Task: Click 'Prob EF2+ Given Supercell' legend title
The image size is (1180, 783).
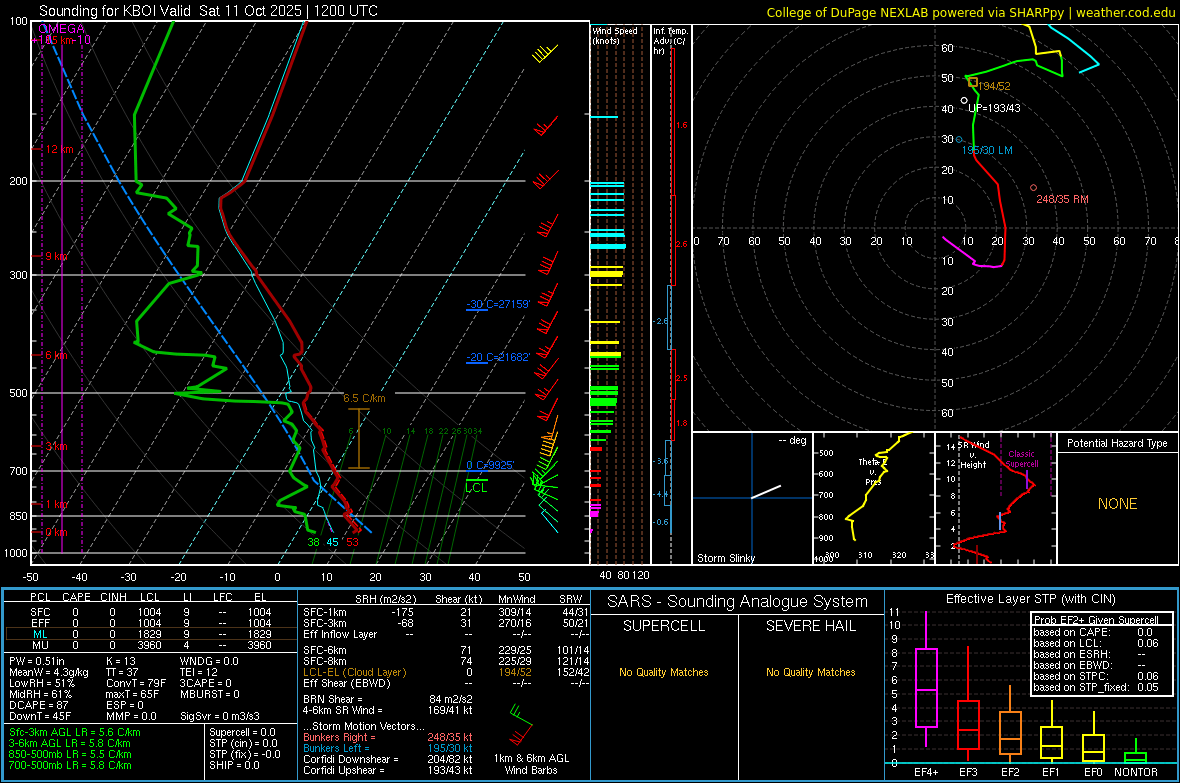Action: click(x=1096, y=620)
